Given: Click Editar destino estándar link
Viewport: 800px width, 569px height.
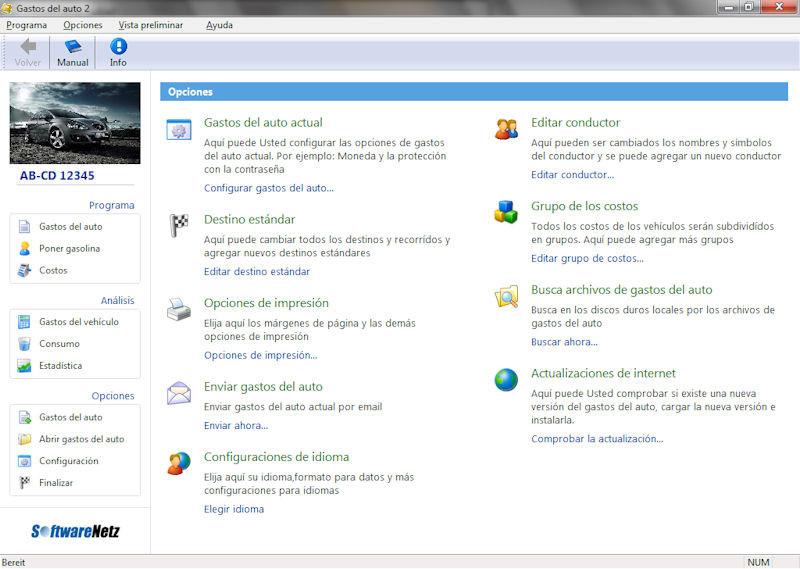Looking at the screenshot, I should pos(257,272).
